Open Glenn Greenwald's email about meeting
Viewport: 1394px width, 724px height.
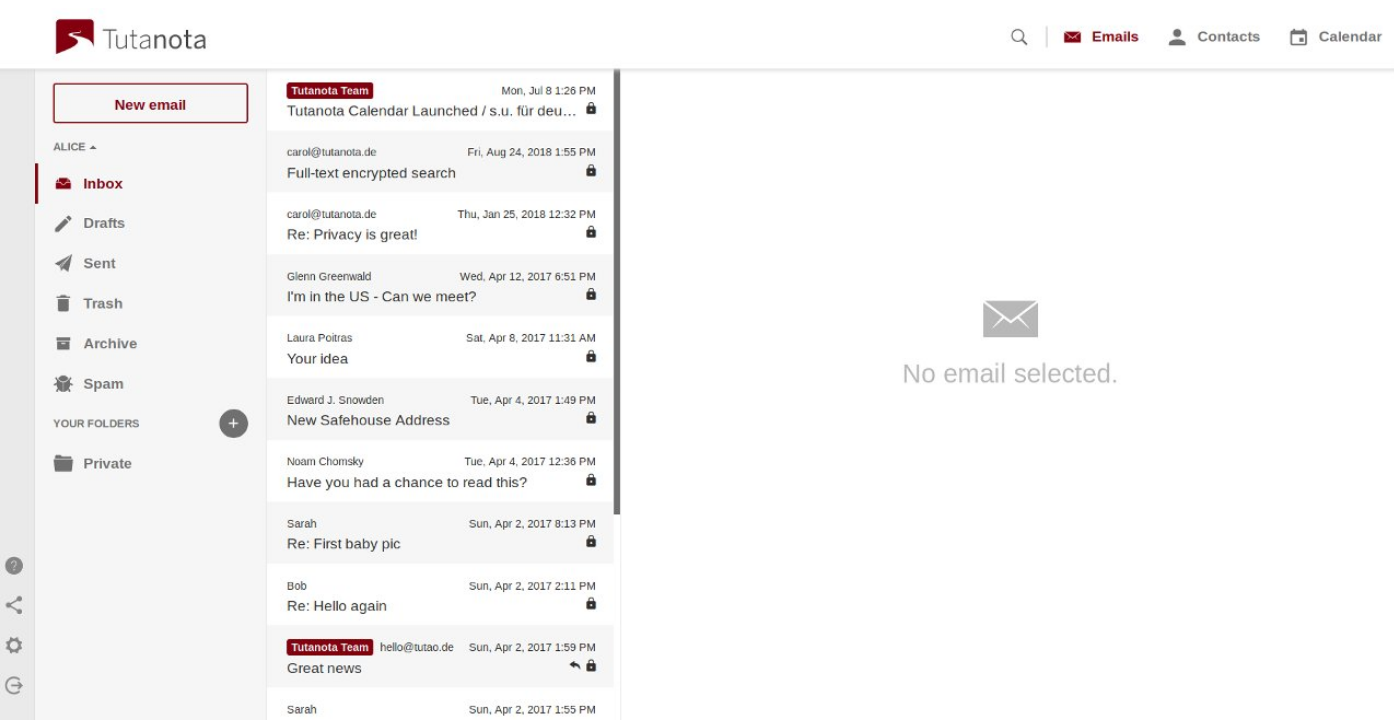tap(441, 286)
